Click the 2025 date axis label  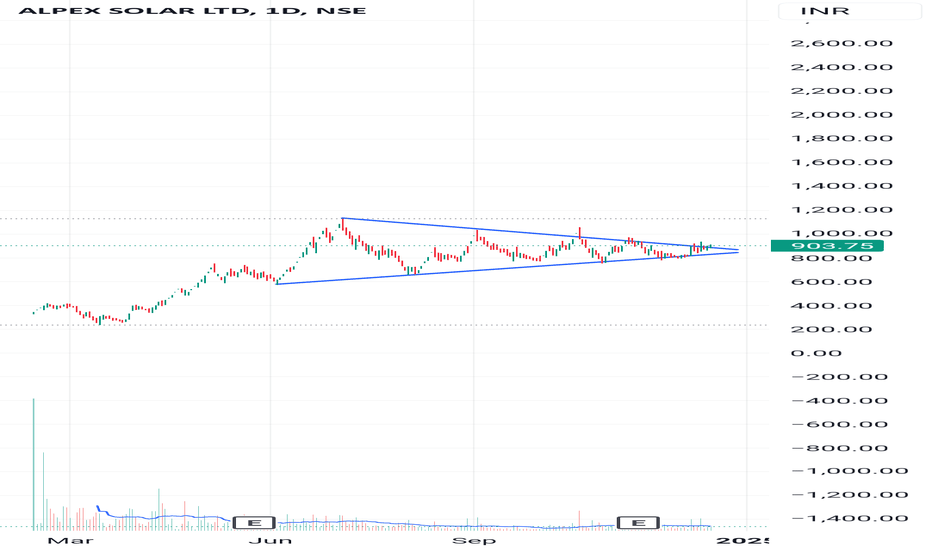tap(742, 540)
